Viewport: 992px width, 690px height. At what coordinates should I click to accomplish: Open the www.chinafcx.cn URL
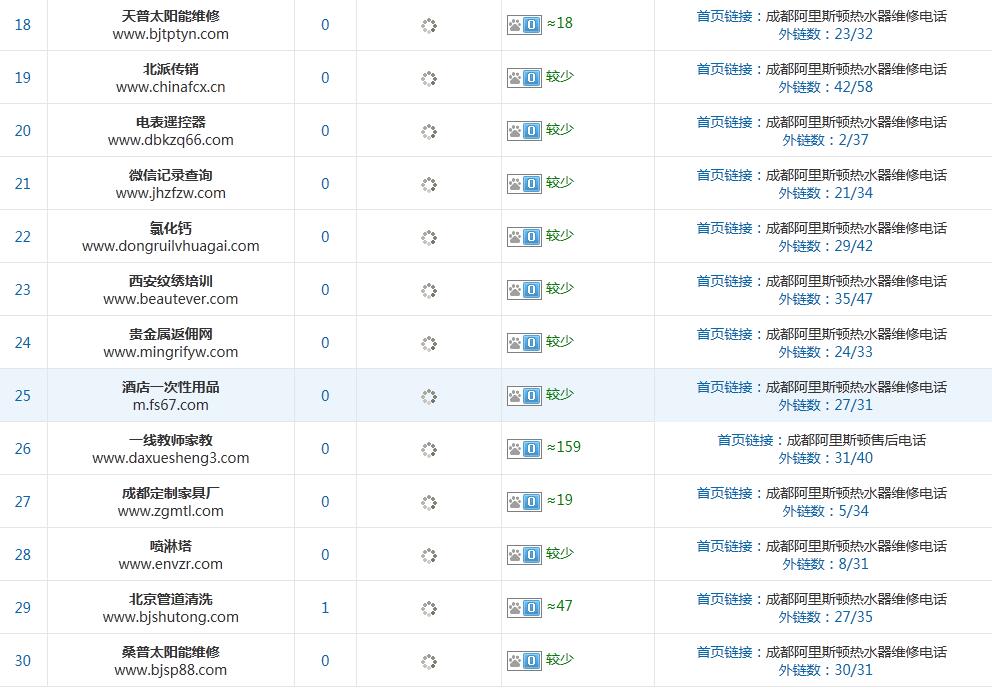coord(170,87)
